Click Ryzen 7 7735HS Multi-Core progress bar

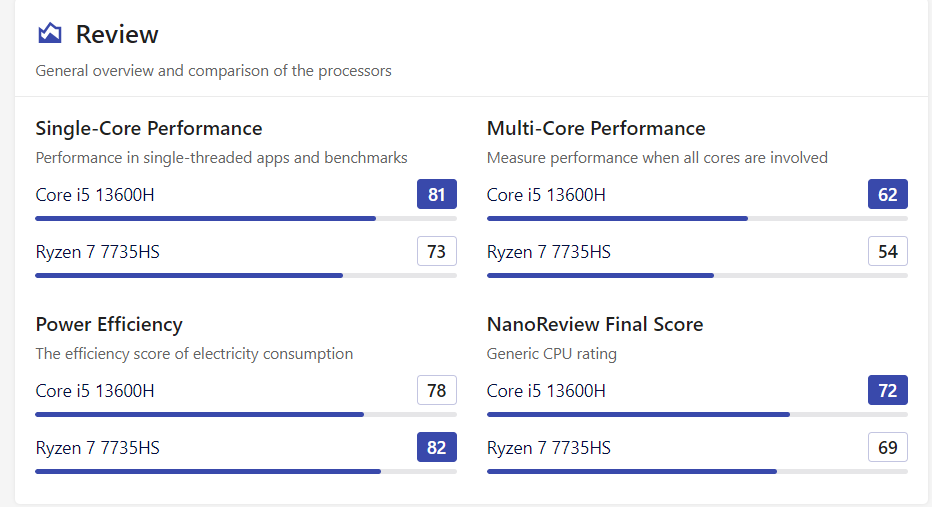[600, 275]
